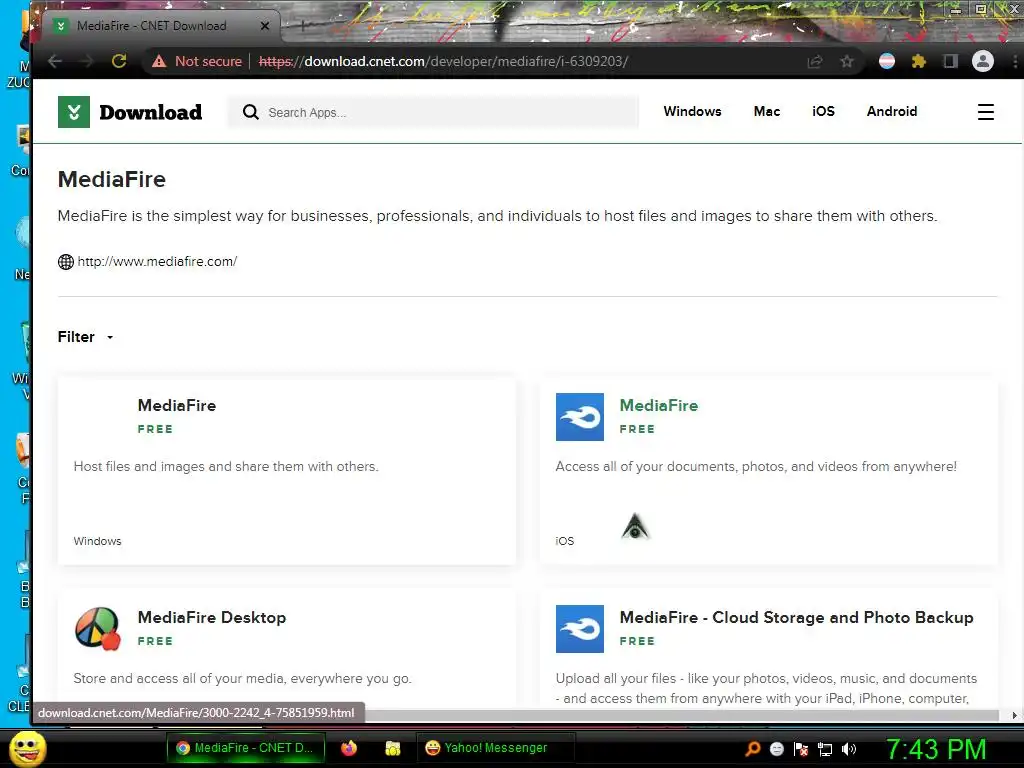This screenshot has width=1024, height=768.
Task: Open the MediaFire Windows app title link
Action: point(177,406)
